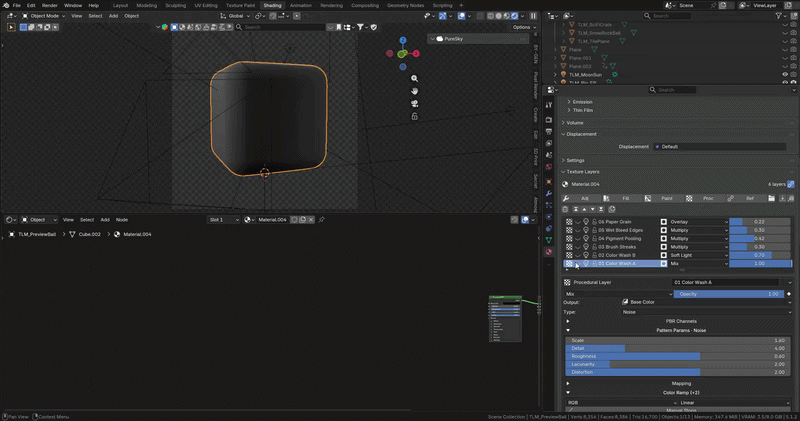
Task: Open the Window menu
Action: click(x=73, y=5)
